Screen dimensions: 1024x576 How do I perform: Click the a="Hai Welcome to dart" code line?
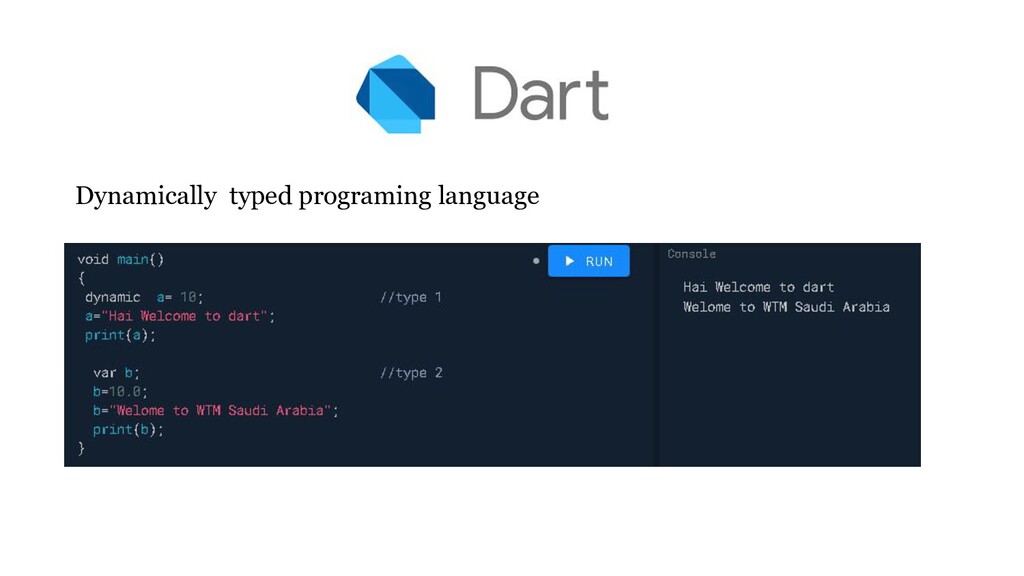pos(180,316)
